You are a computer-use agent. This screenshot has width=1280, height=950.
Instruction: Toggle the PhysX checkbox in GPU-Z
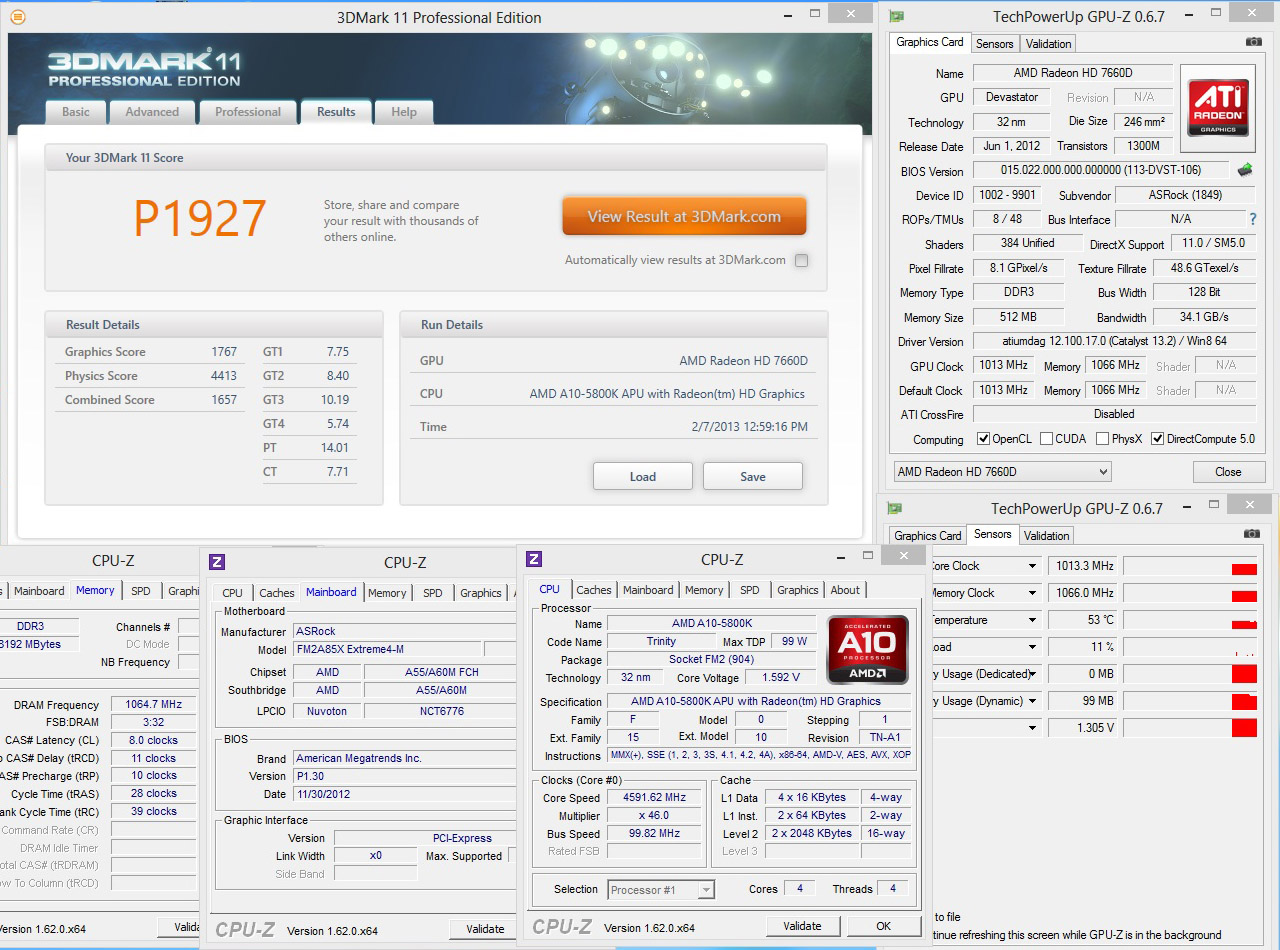(1102, 439)
